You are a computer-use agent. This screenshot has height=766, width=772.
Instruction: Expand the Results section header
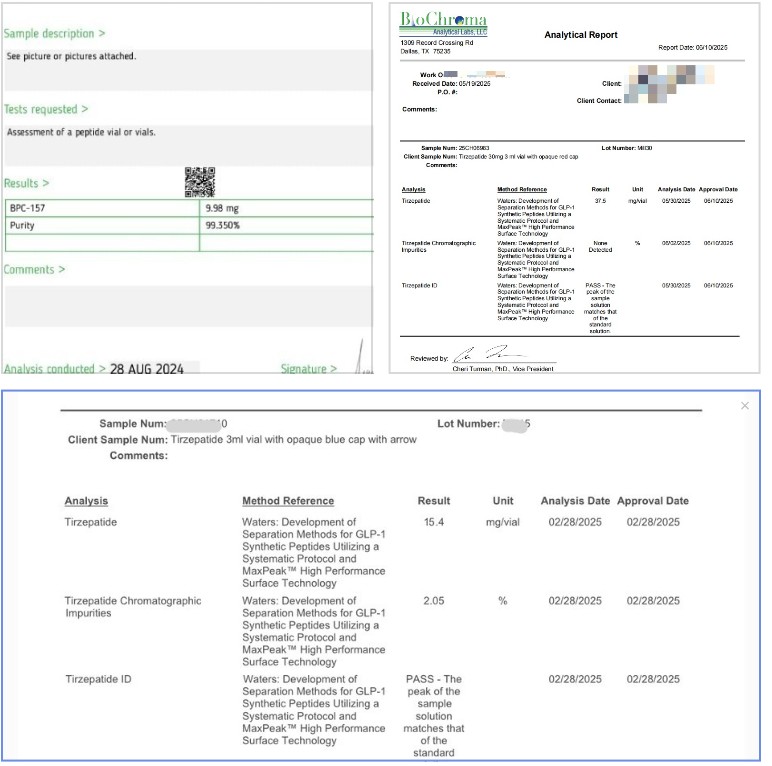click(27, 184)
